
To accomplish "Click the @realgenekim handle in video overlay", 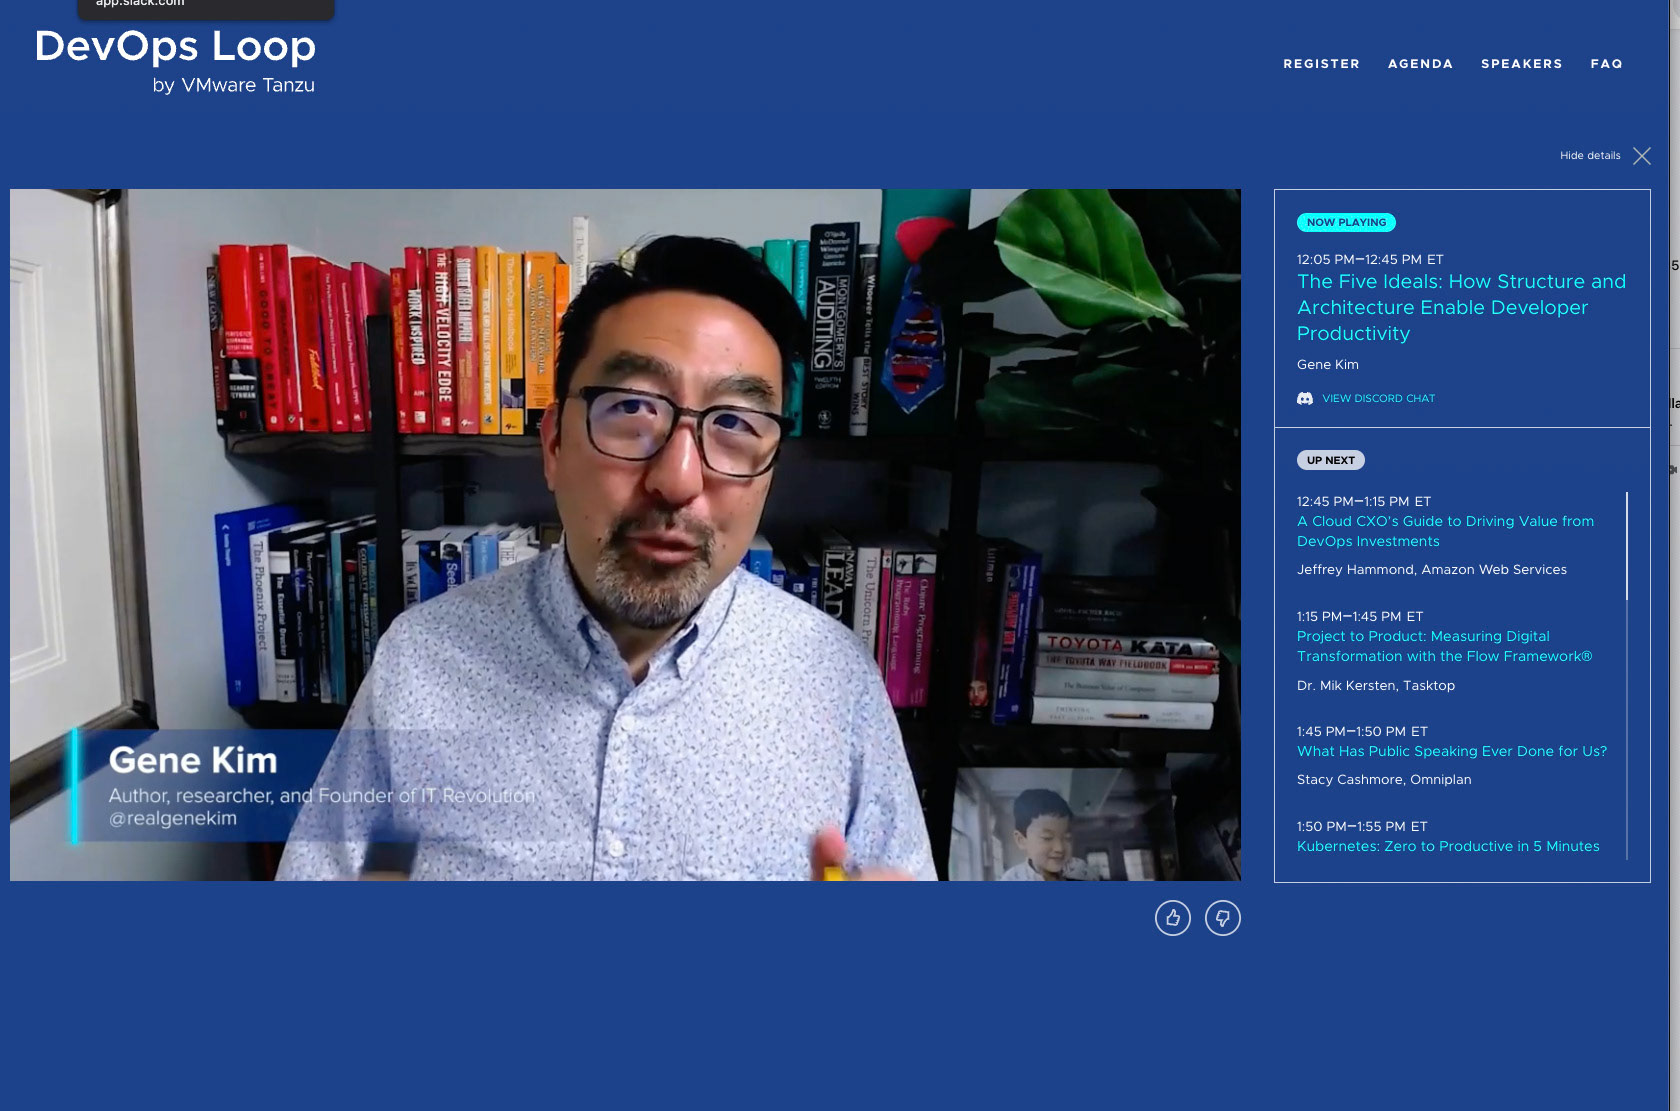I will coord(173,818).
